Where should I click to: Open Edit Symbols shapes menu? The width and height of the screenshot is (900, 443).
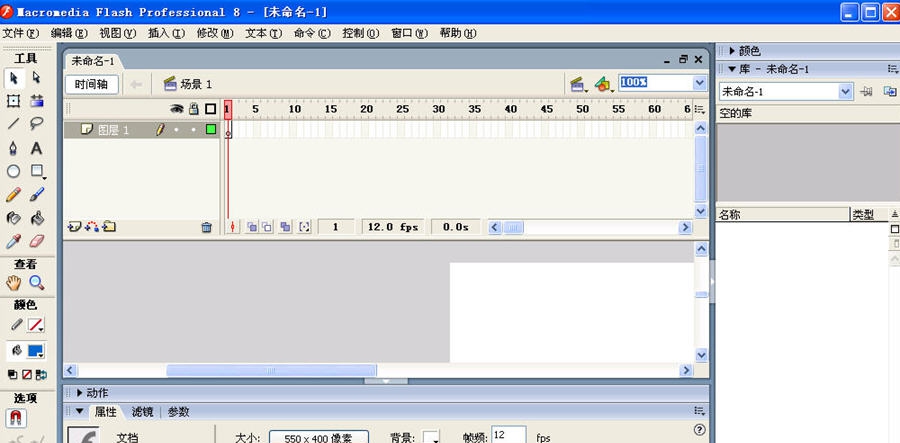(603, 85)
